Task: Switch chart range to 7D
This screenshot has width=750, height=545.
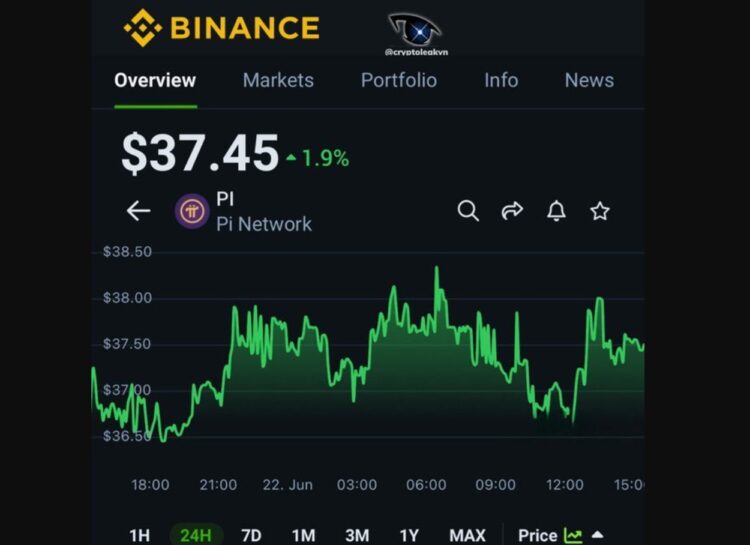Action: coord(251,535)
